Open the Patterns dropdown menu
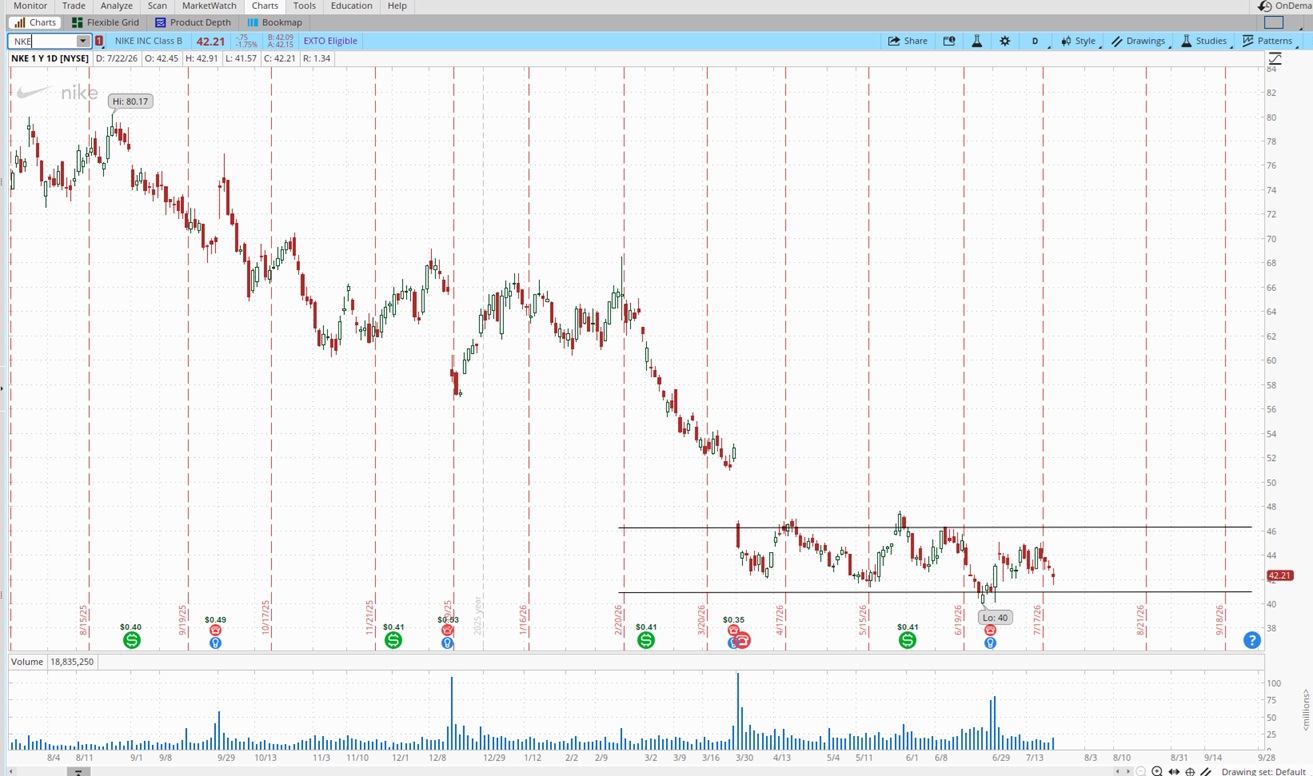The width and height of the screenshot is (1313, 776). (x=1269, y=41)
